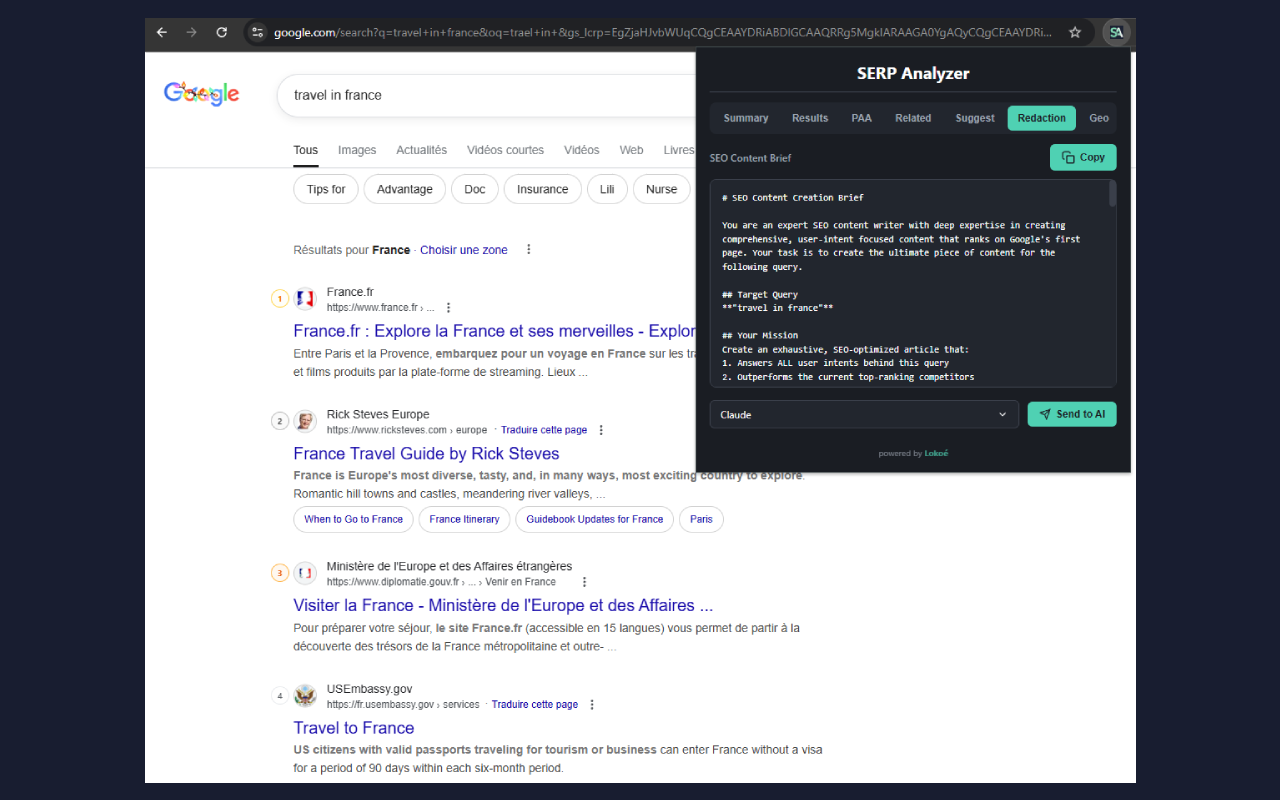Open France Travel Guide by Rick Steves

(x=426, y=454)
